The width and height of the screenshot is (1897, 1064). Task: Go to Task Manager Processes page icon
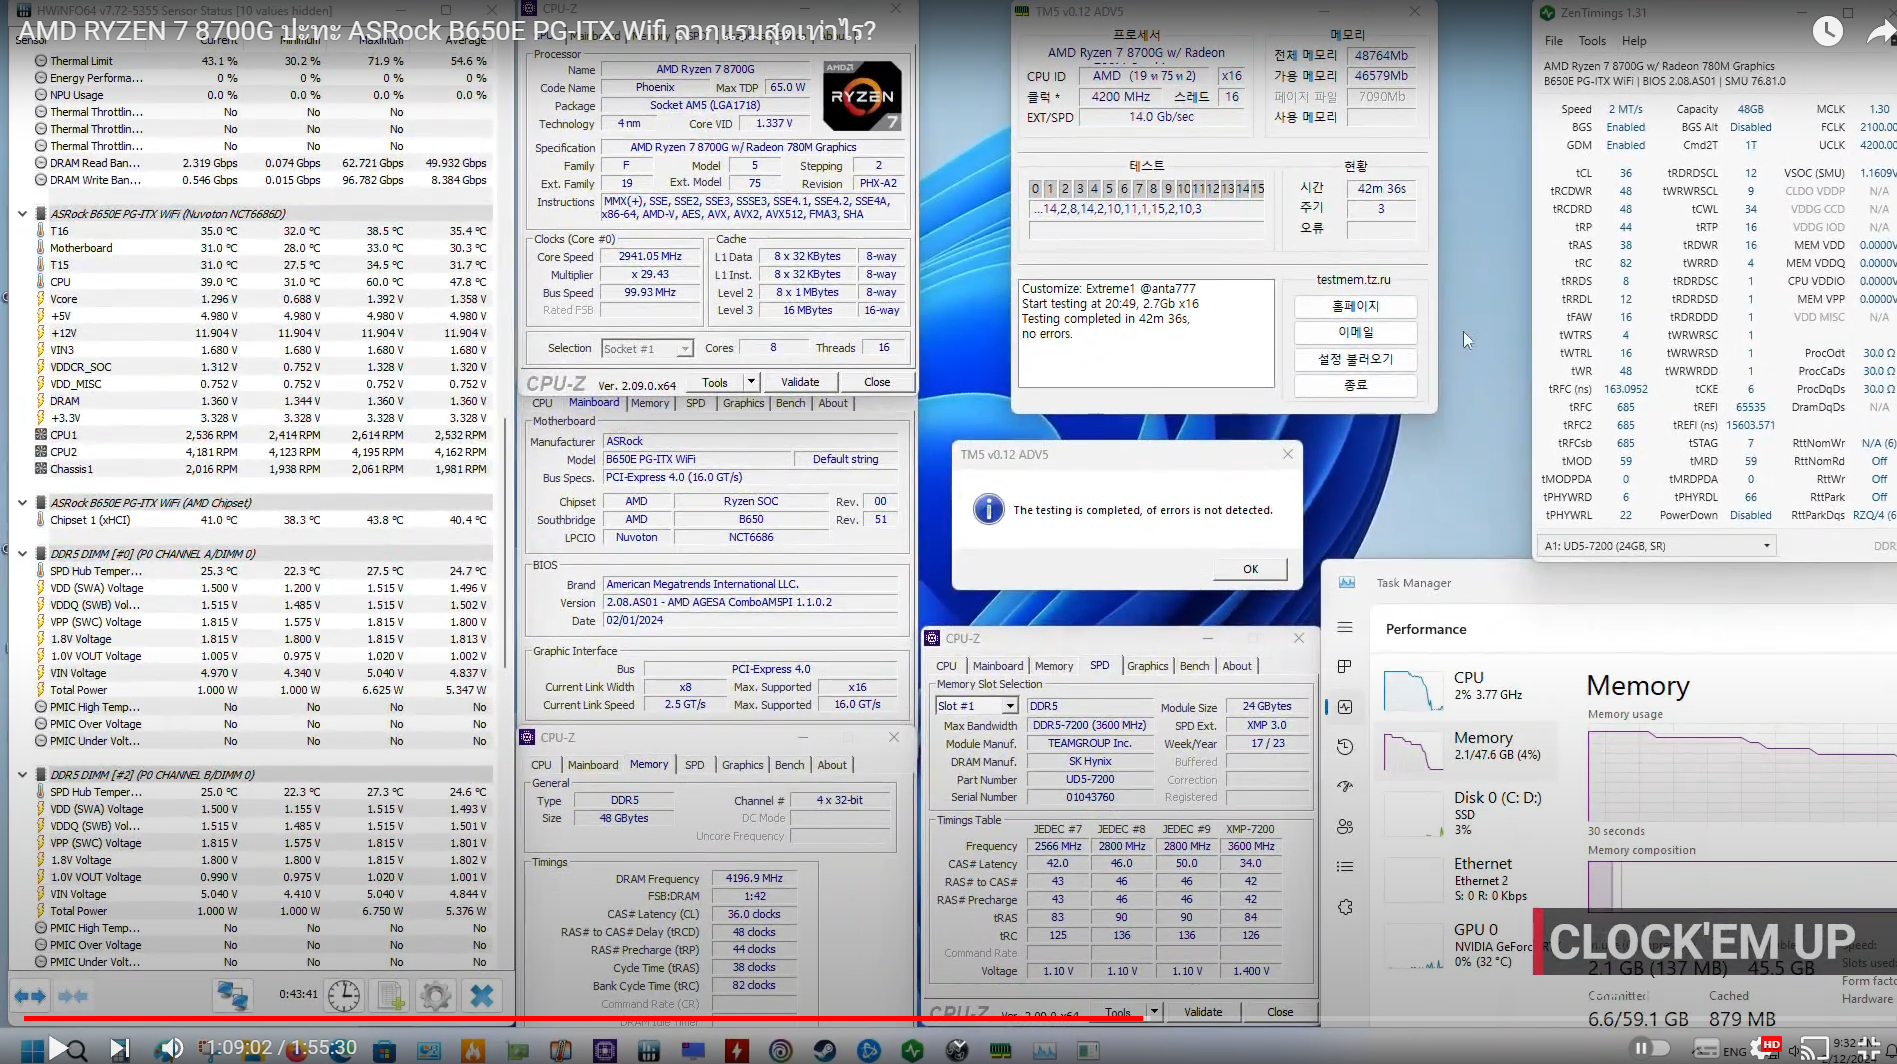tap(1345, 667)
